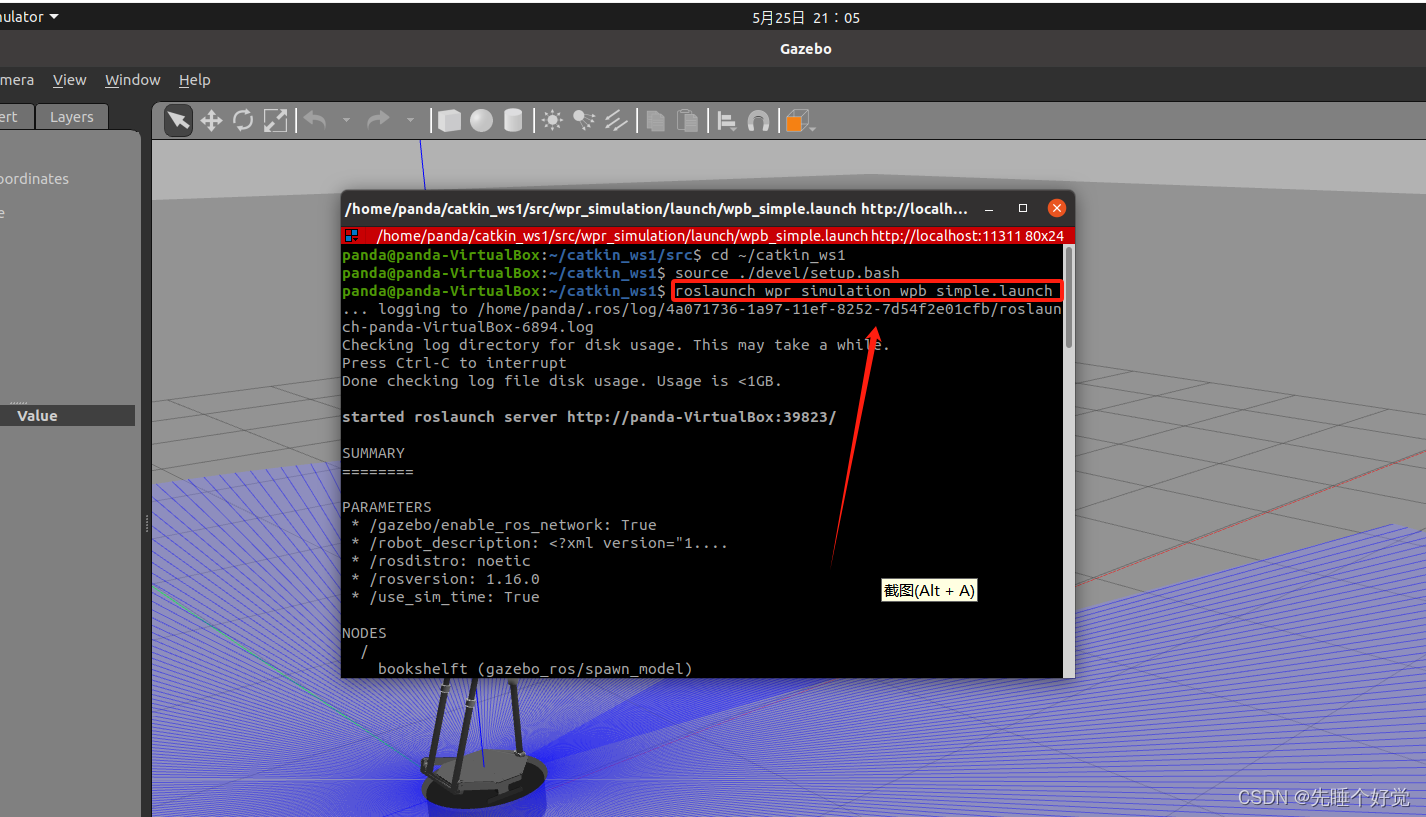The height and width of the screenshot is (817, 1426).
Task: Add a point light
Action: [552, 121]
